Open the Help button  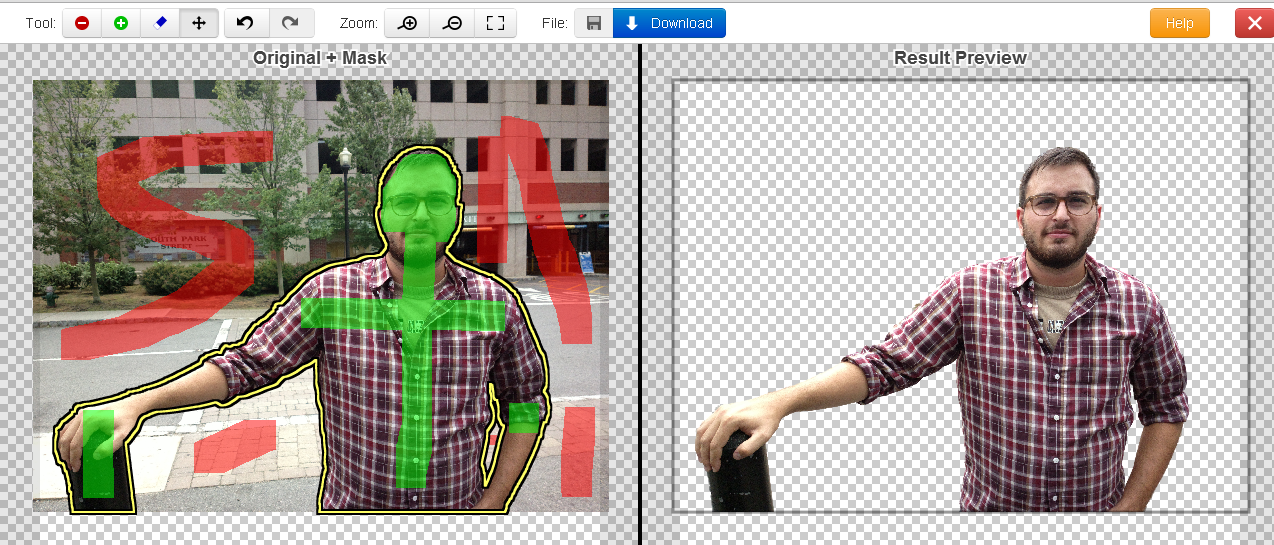click(1179, 23)
